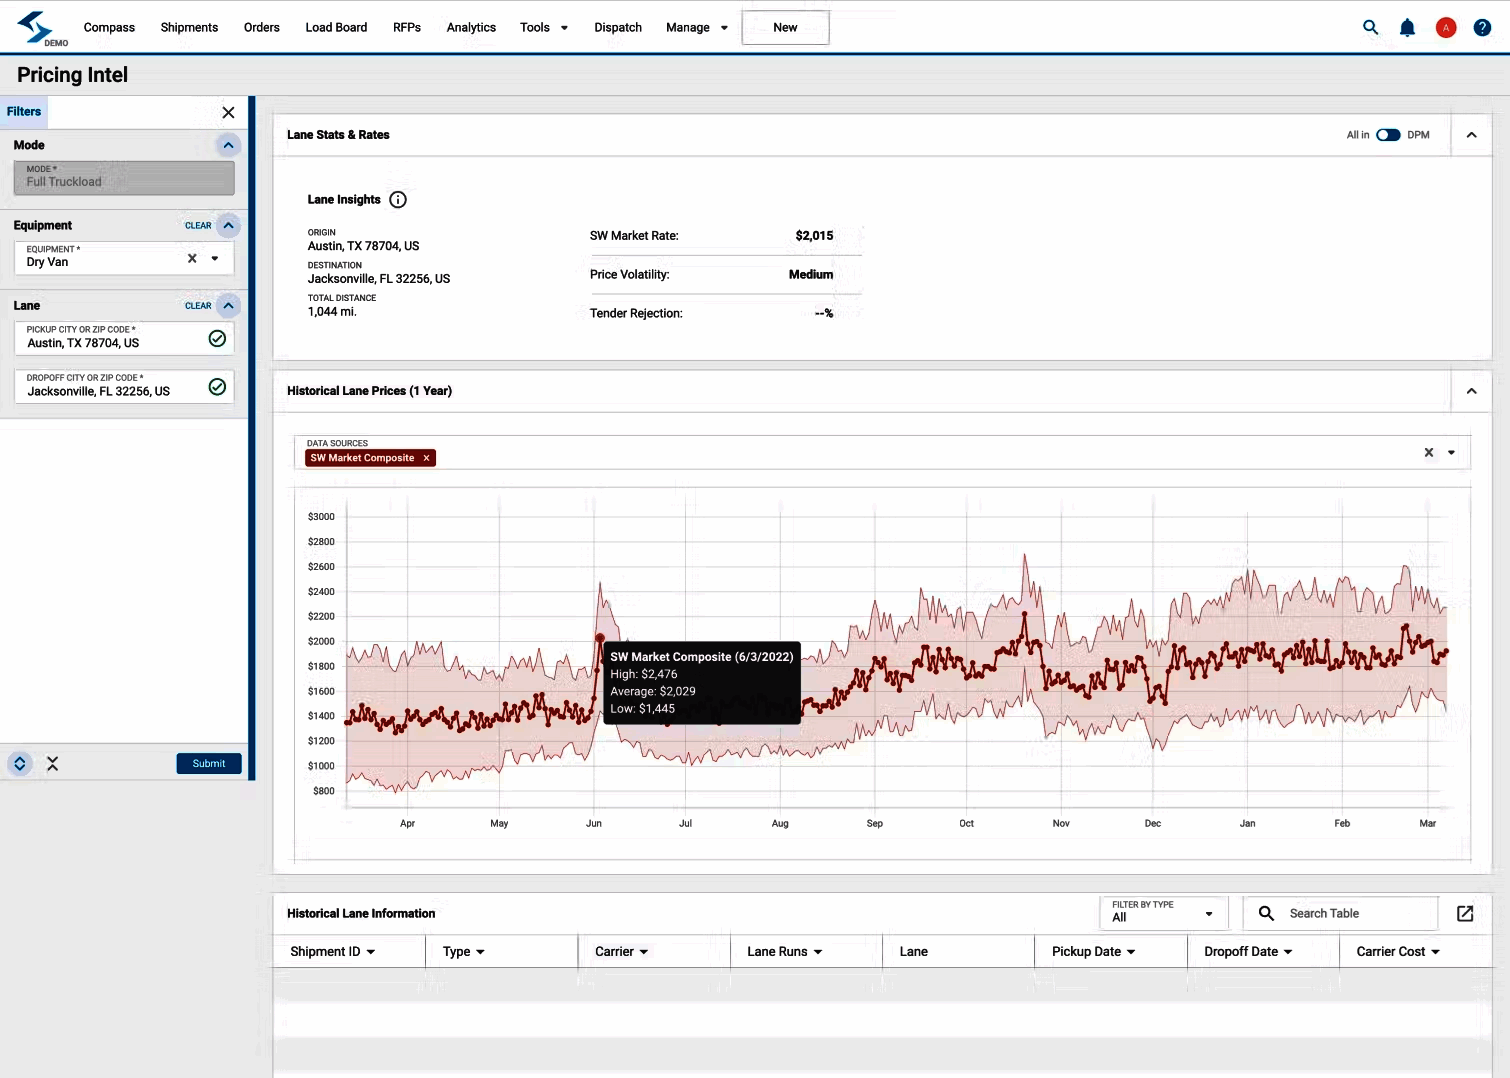Remove SW Market Composite data source chip
Screen dimensions: 1510x1078
click(x=426, y=458)
